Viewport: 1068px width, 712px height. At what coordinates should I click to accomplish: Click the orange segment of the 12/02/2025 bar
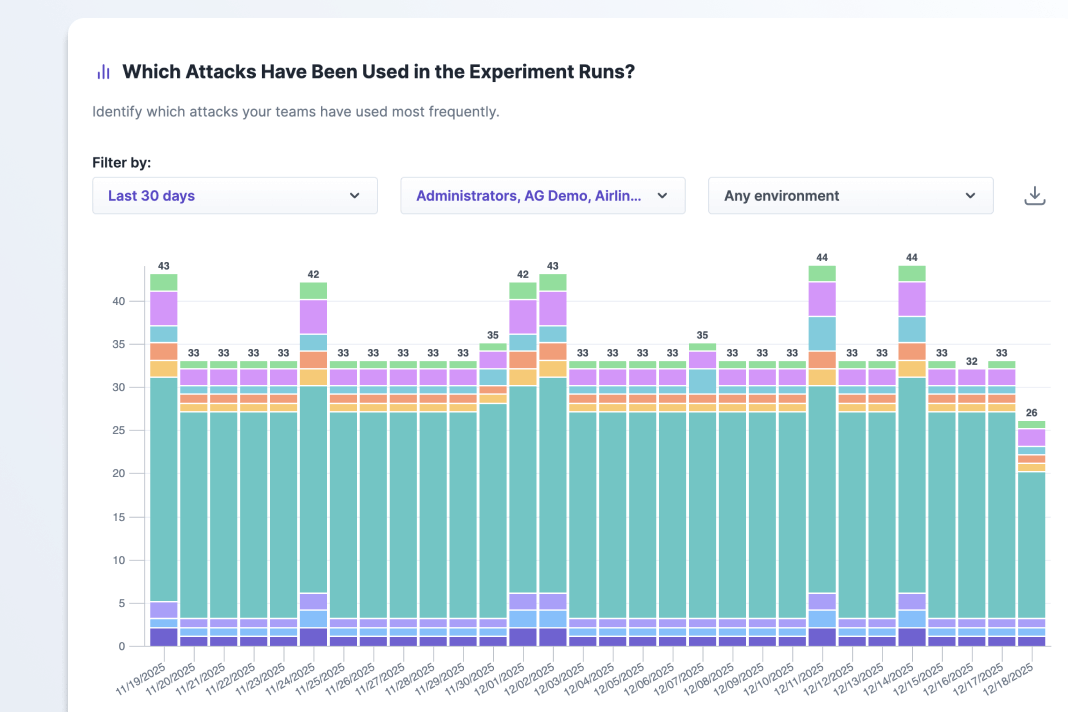tap(553, 352)
